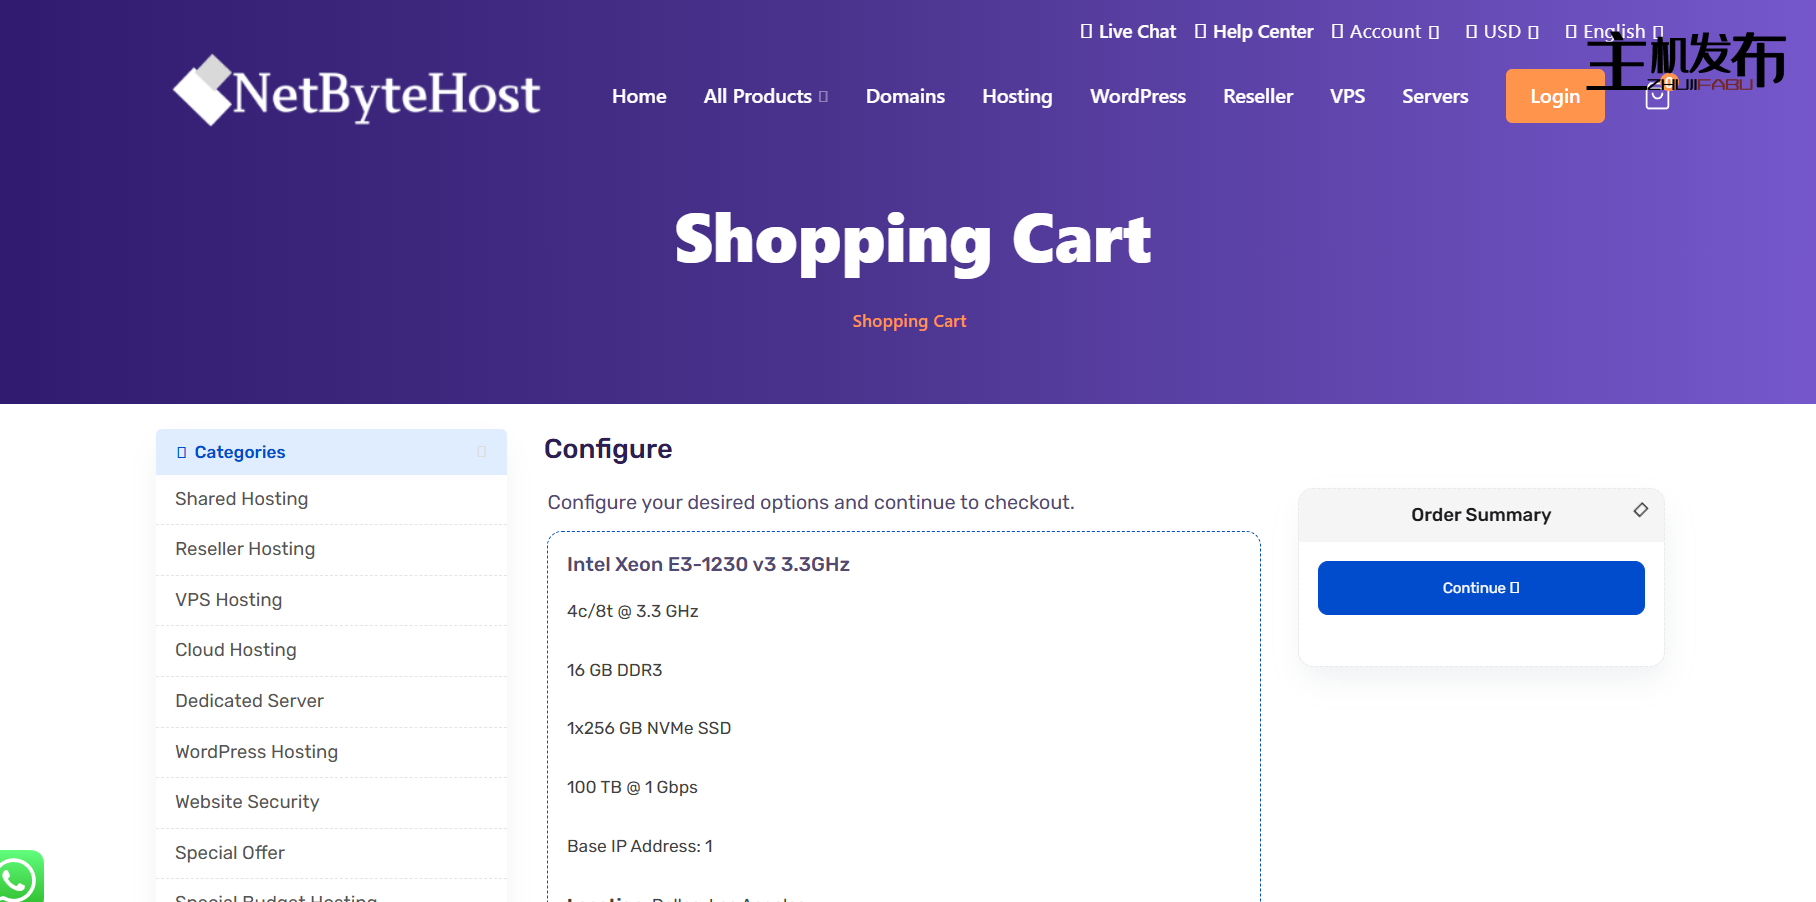Open the Website Security category
Viewport: 1816px width, 902px height.
(x=331, y=802)
